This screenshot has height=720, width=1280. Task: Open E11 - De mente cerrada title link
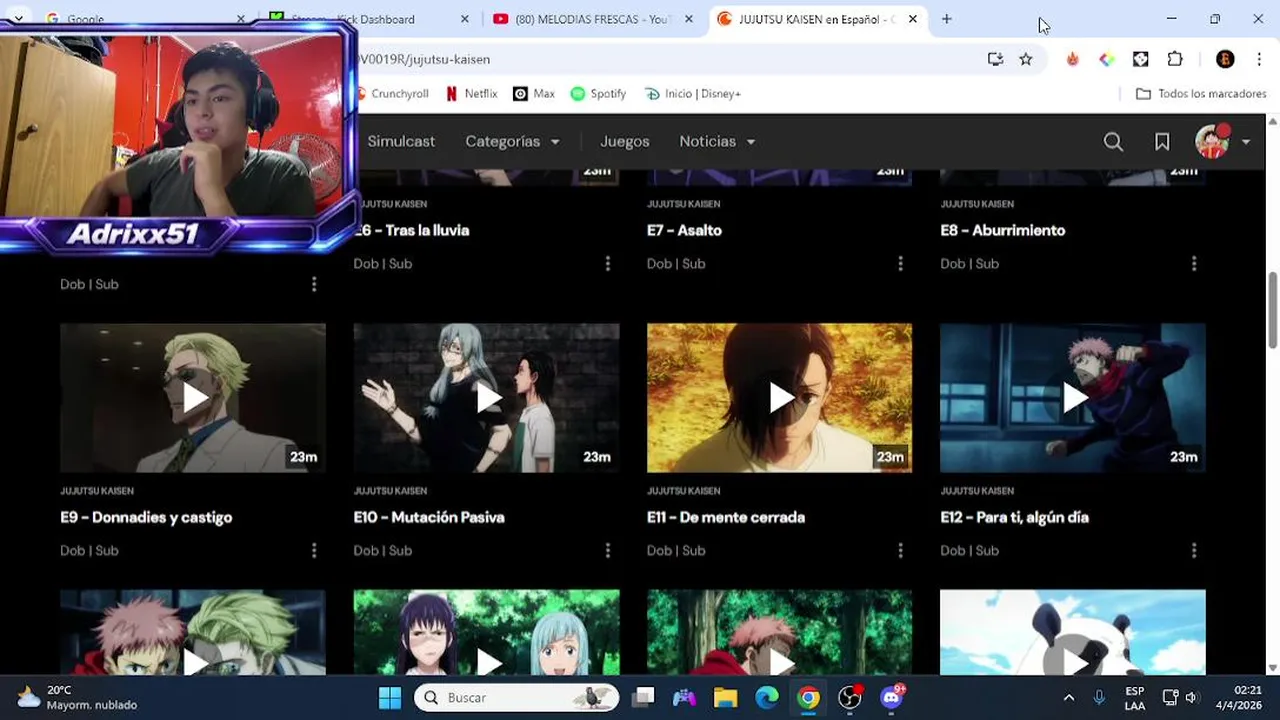point(726,517)
